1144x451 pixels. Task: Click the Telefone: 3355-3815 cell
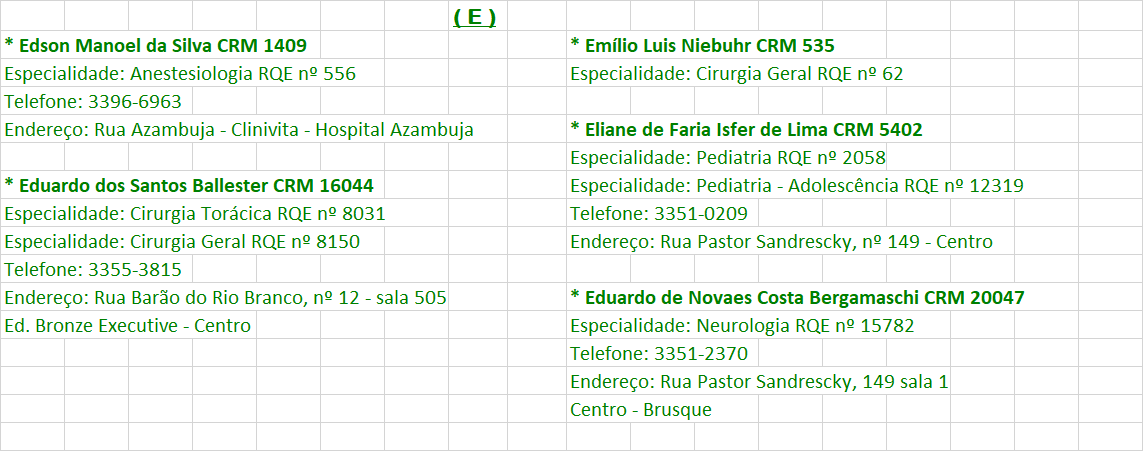tap(93, 270)
